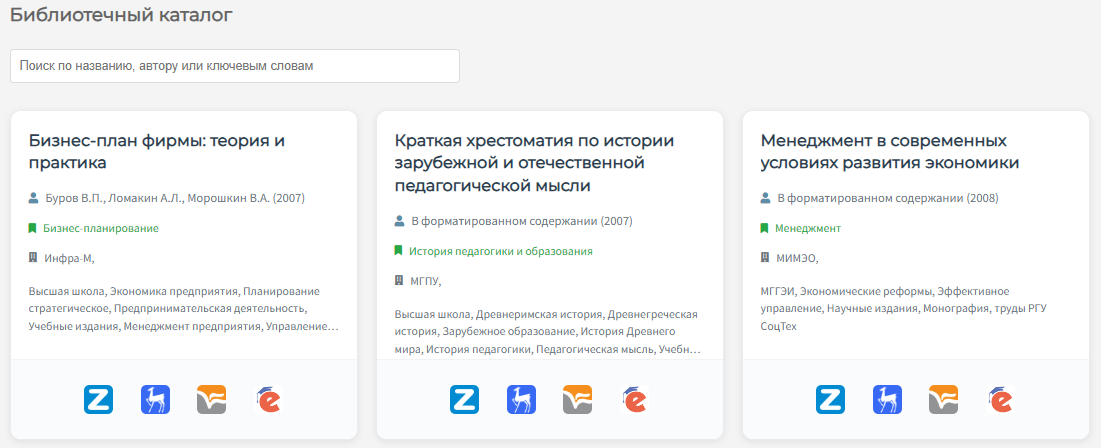The image size is (1101, 448).
Task: Focus the catalog search field
Action: coord(235,66)
